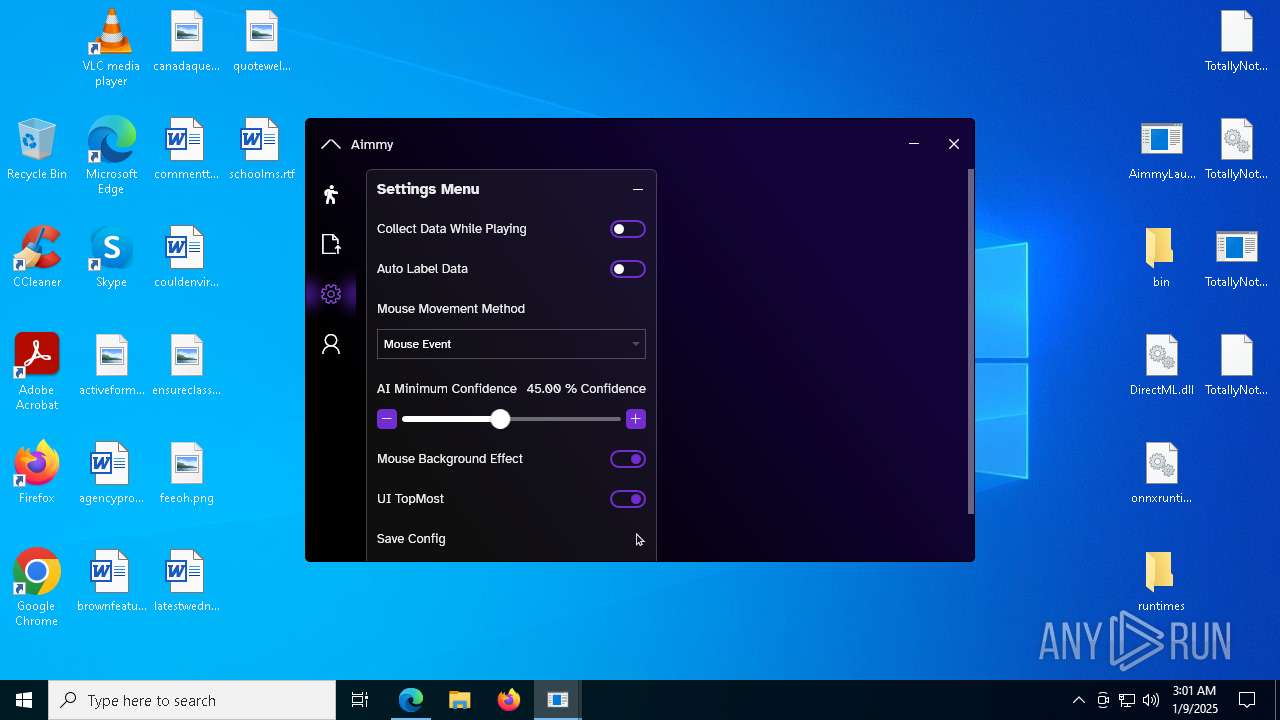The width and height of the screenshot is (1280, 720).
Task: Select the gear Settings tab in Aimmy sidebar
Action: (331, 294)
